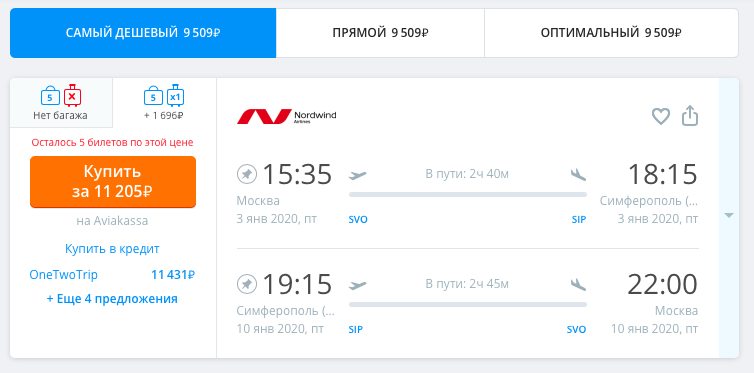Viewport: 754px width, 373px height.
Task: Select the САМЫЙ ДЕШЕВЫЙ tab
Action: (x=143, y=33)
